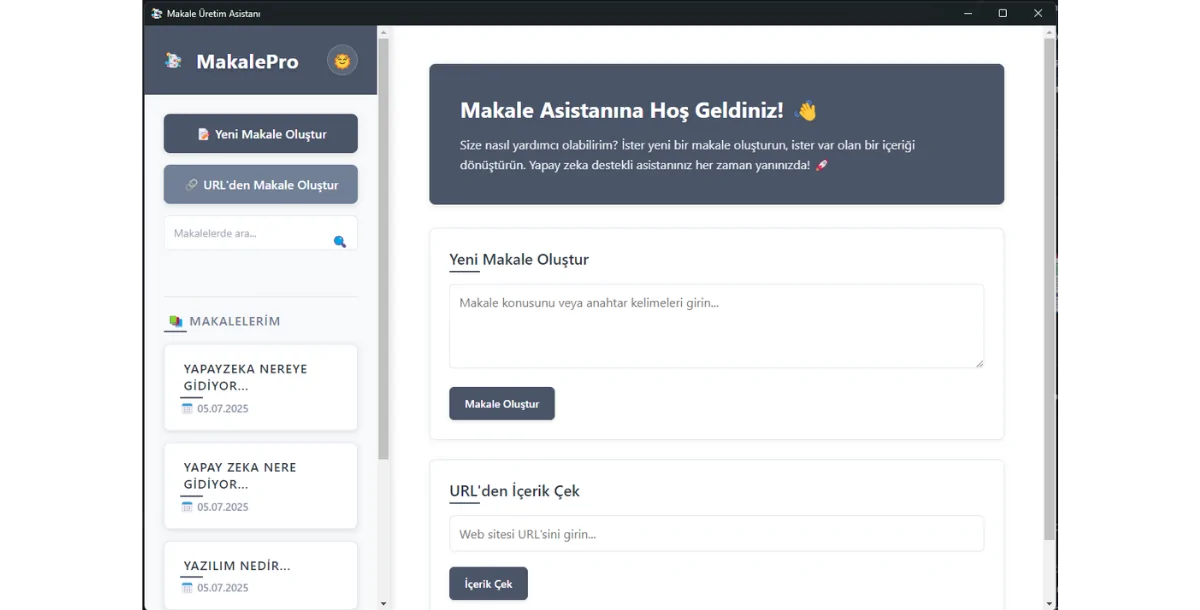Click the İçerik Çek button
The width and height of the screenshot is (1200, 610).
coord(488,584)
